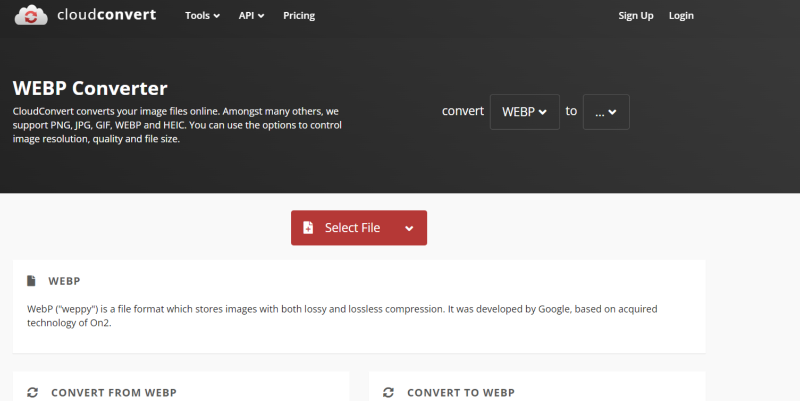Open the API dropdown menu
800x403 pixels.
click(251, 16)
